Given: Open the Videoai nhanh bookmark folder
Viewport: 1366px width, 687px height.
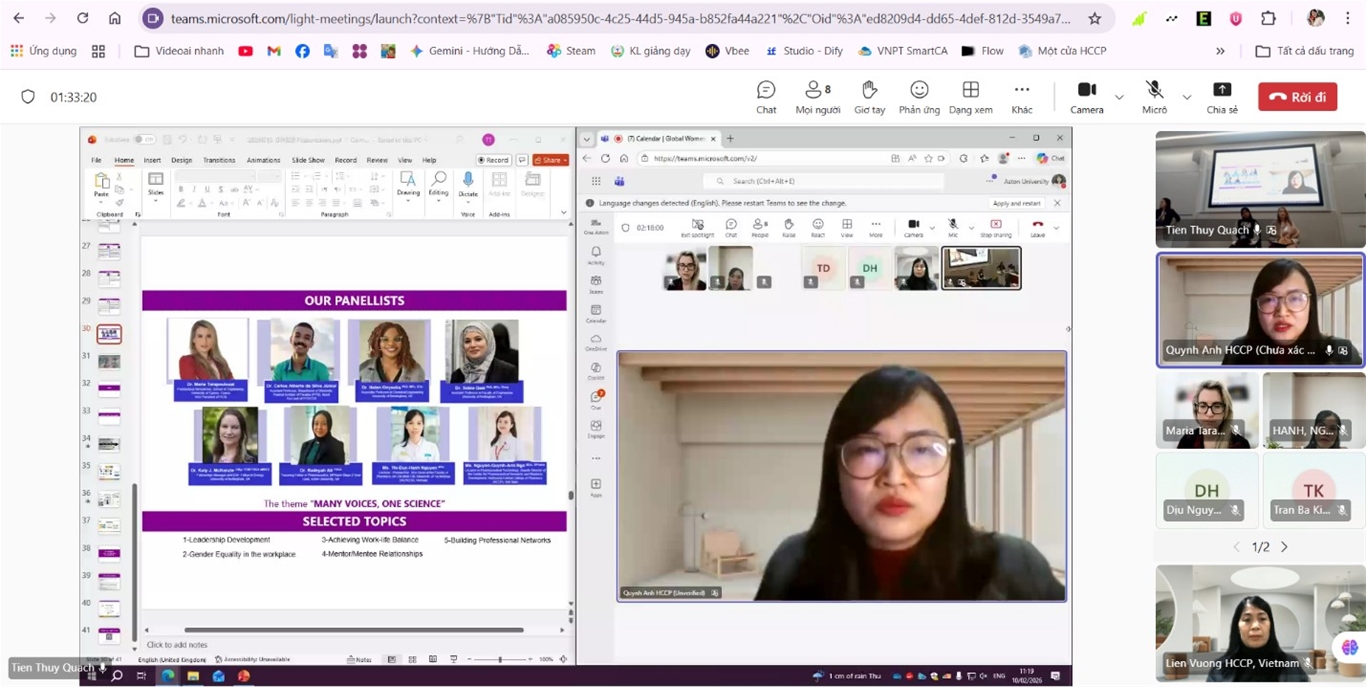Looking at the screenshot, I should pyautogui.click(x=179, y=51).
